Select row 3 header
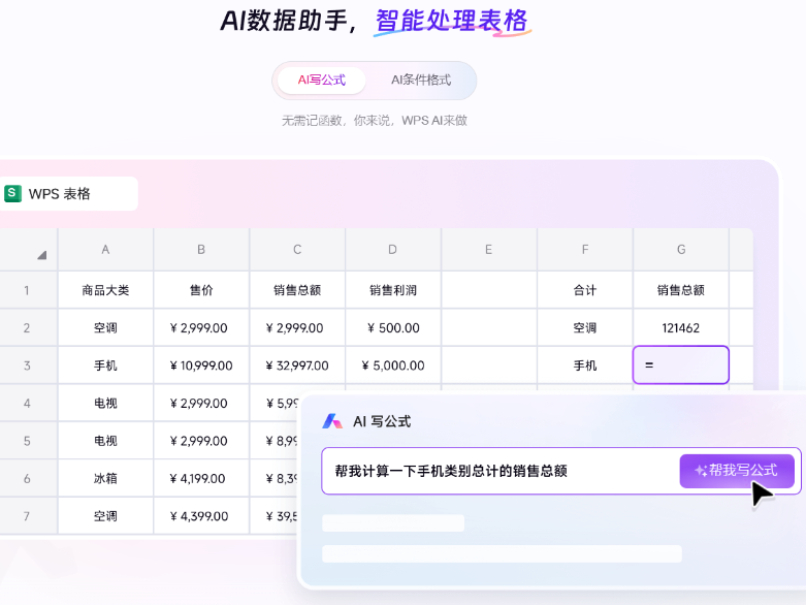The image size is (806, 605). pos(27,365)
